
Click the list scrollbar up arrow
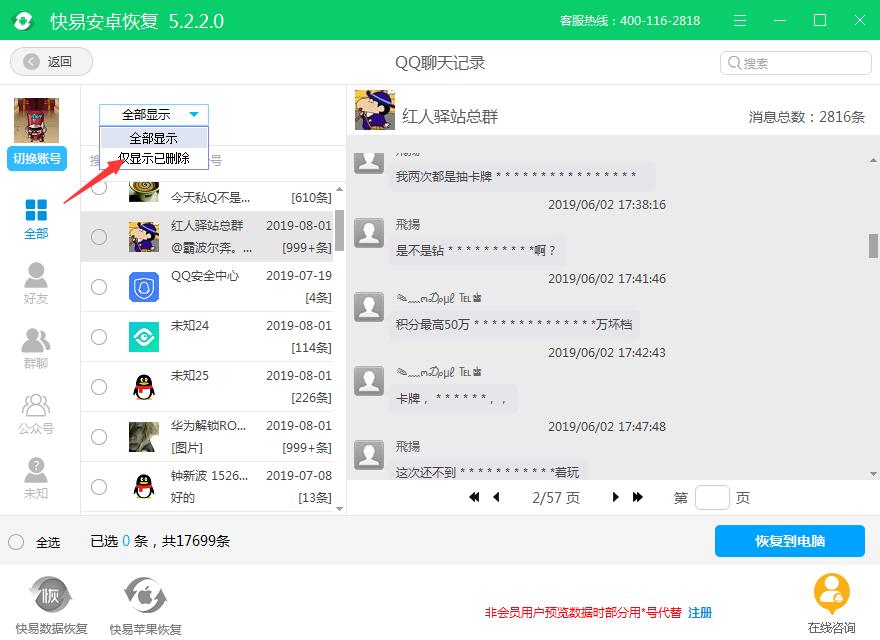pyautogui.click(x=340, y=189)
